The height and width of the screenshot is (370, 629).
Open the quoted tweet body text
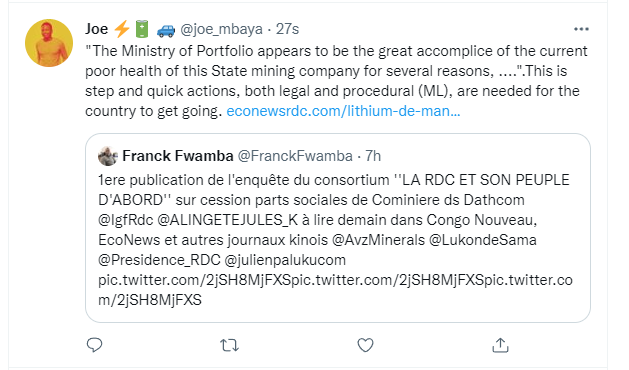click(335, 240)
